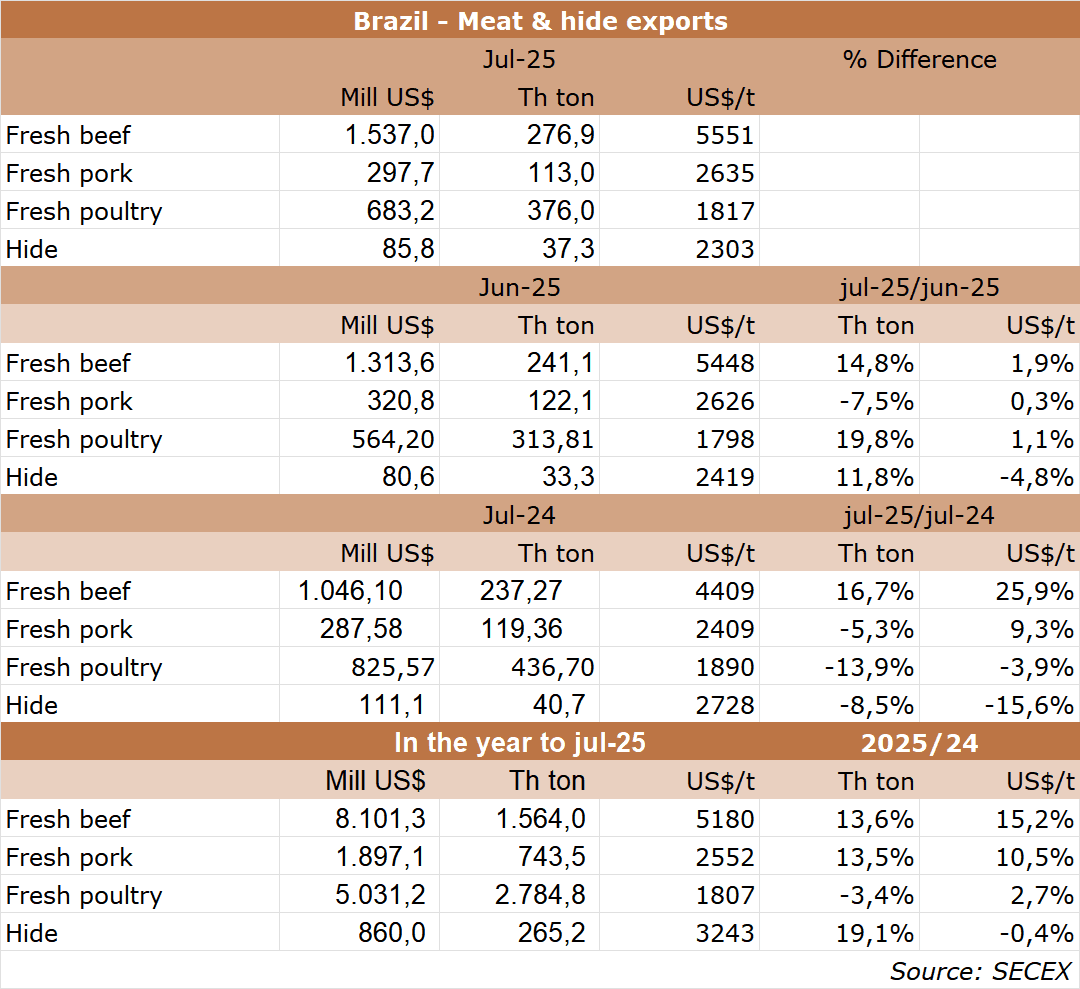The height and width of the screenshot is (989, 1080).
Task: Select the -7,5% pork change cell
Action: point(878,401)
